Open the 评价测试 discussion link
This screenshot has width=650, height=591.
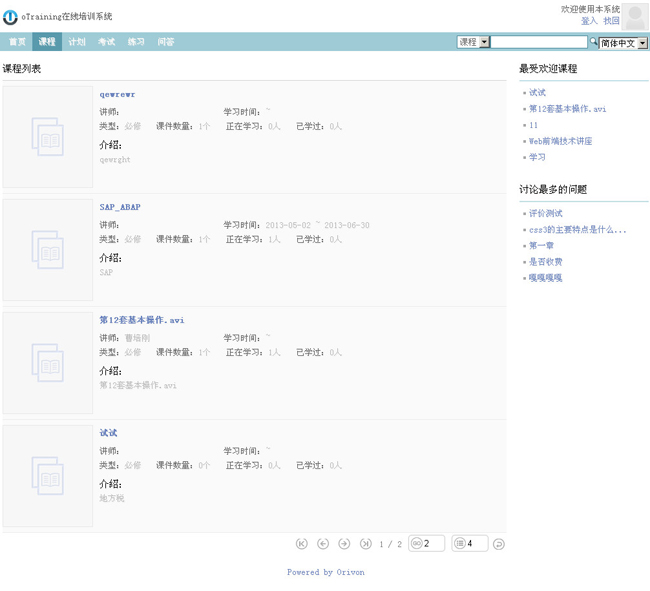[545, 213]
